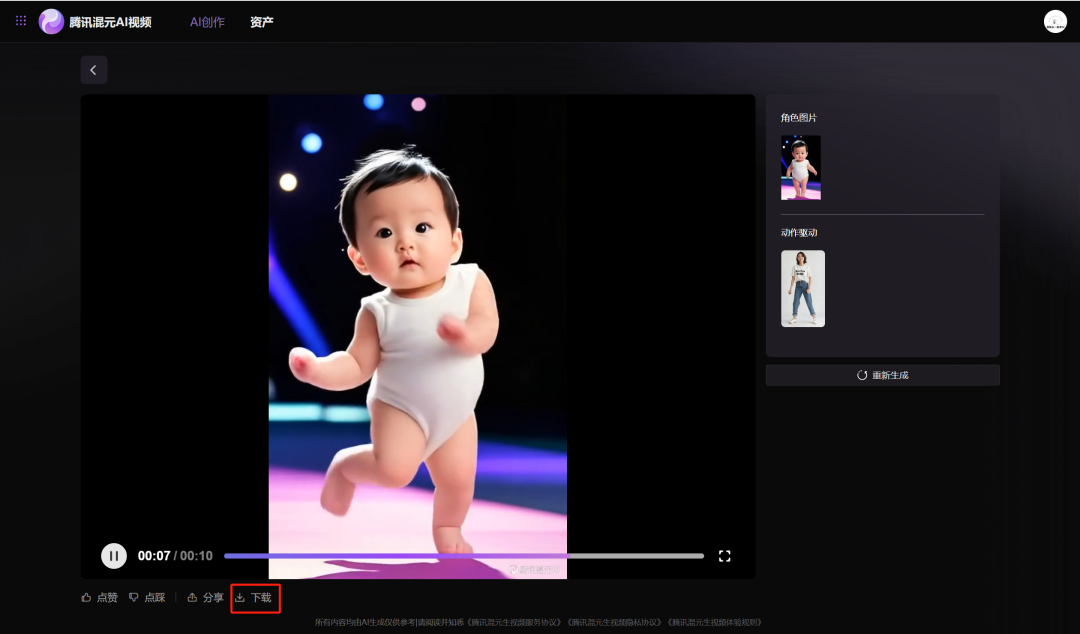Open 腾讯混元生视频体验规则 link

coord(714,622)
